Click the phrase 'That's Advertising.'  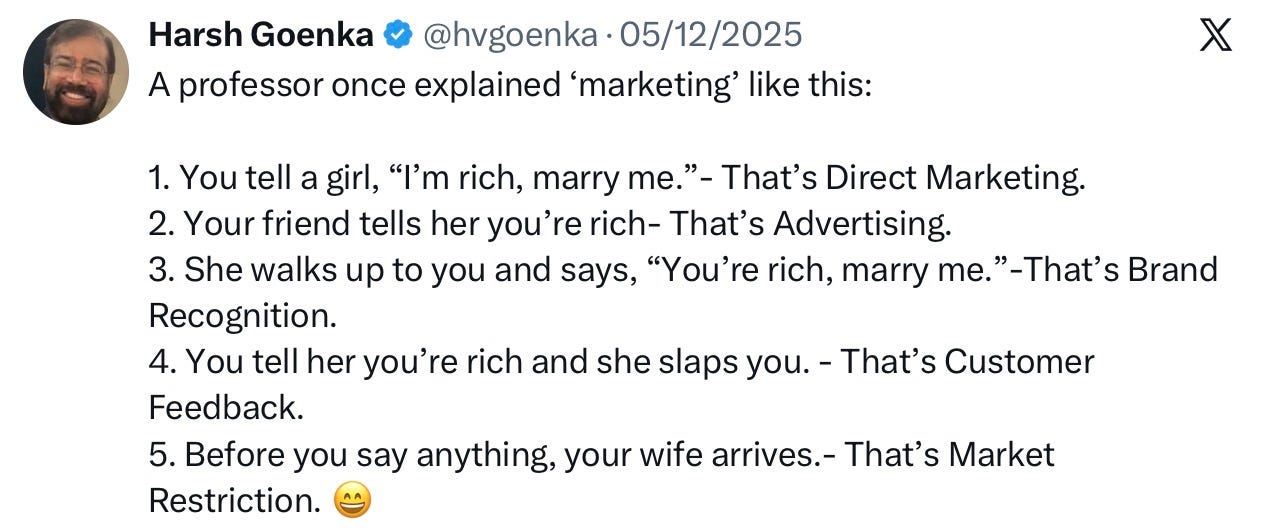(810, 224)
